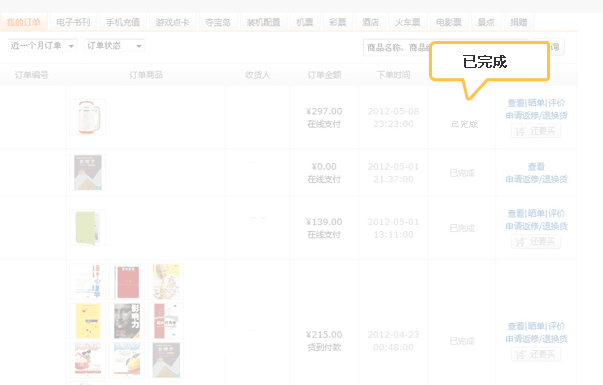Click 晒单 link in the ¥139.00 order
The image size is (603, 385).
[536, 213]
